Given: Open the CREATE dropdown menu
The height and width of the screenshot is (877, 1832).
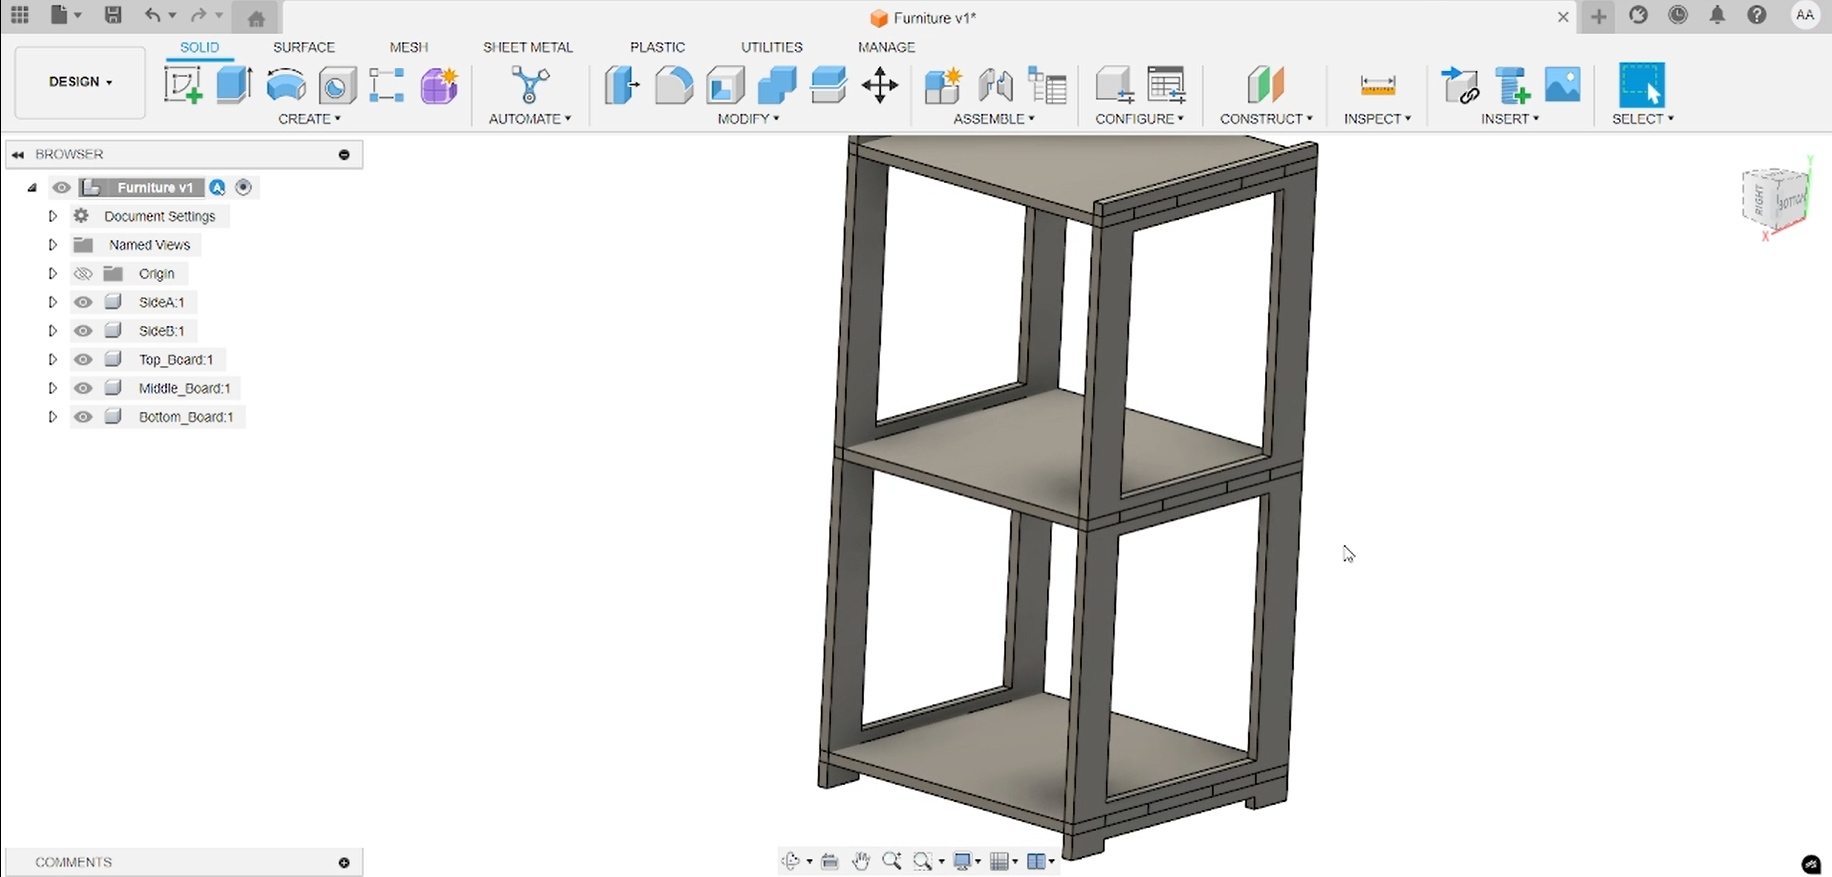Looking at the screenshot, I should pos(309,119).
